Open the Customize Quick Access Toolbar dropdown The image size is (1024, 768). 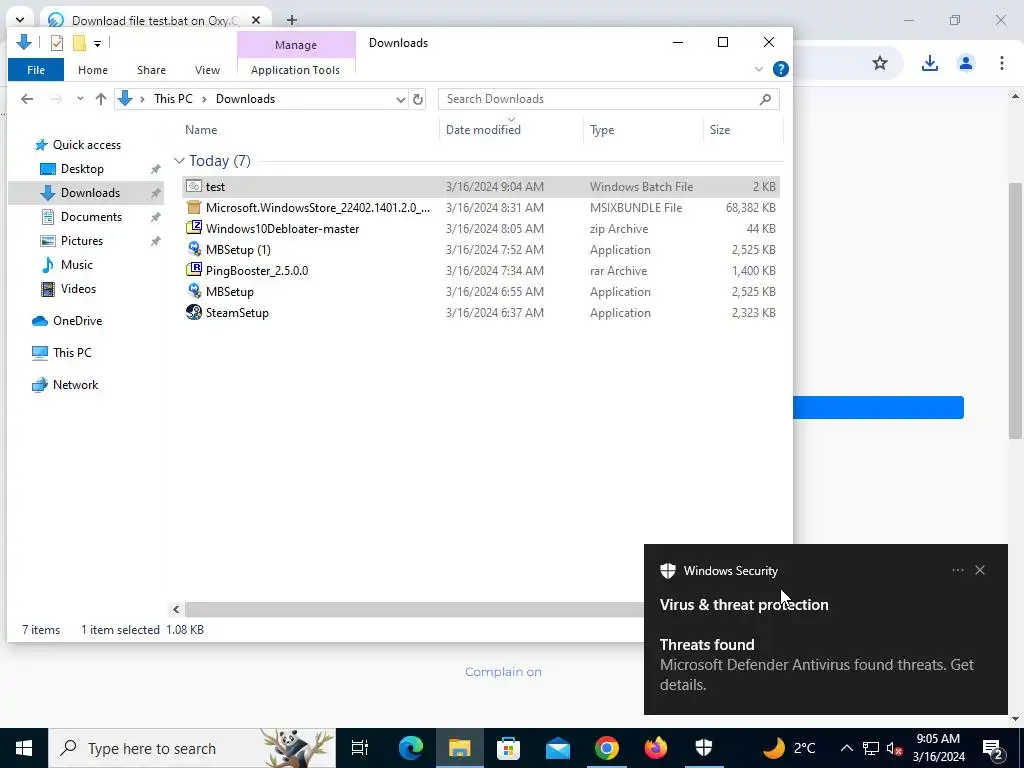(97, 44)
